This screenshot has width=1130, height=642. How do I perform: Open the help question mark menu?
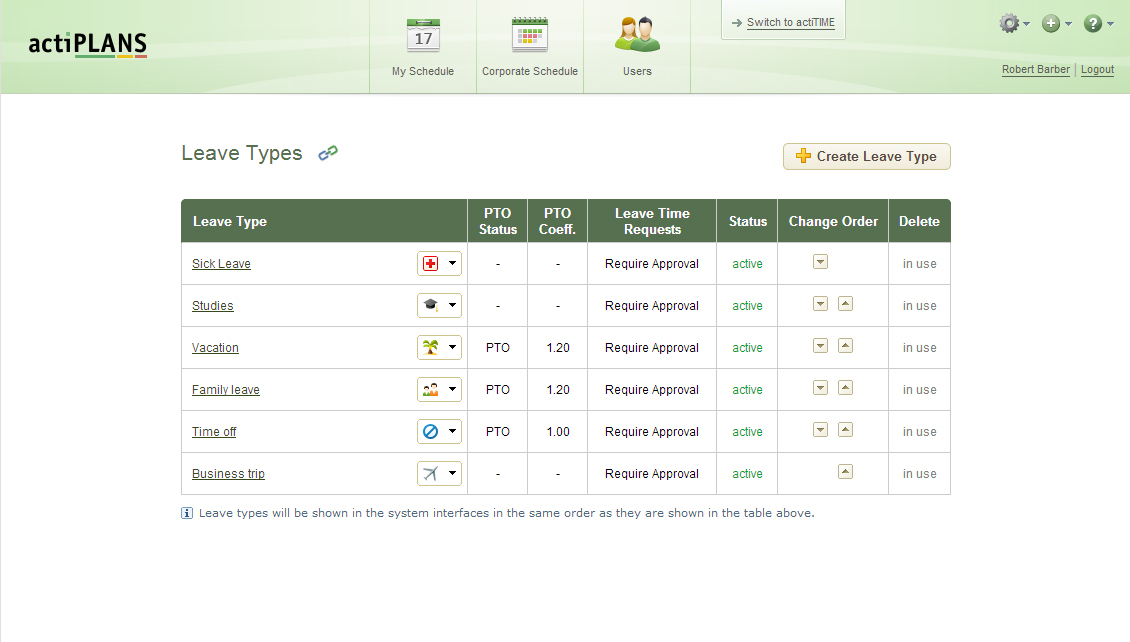pyautogui.click(x=1098, y=24)
